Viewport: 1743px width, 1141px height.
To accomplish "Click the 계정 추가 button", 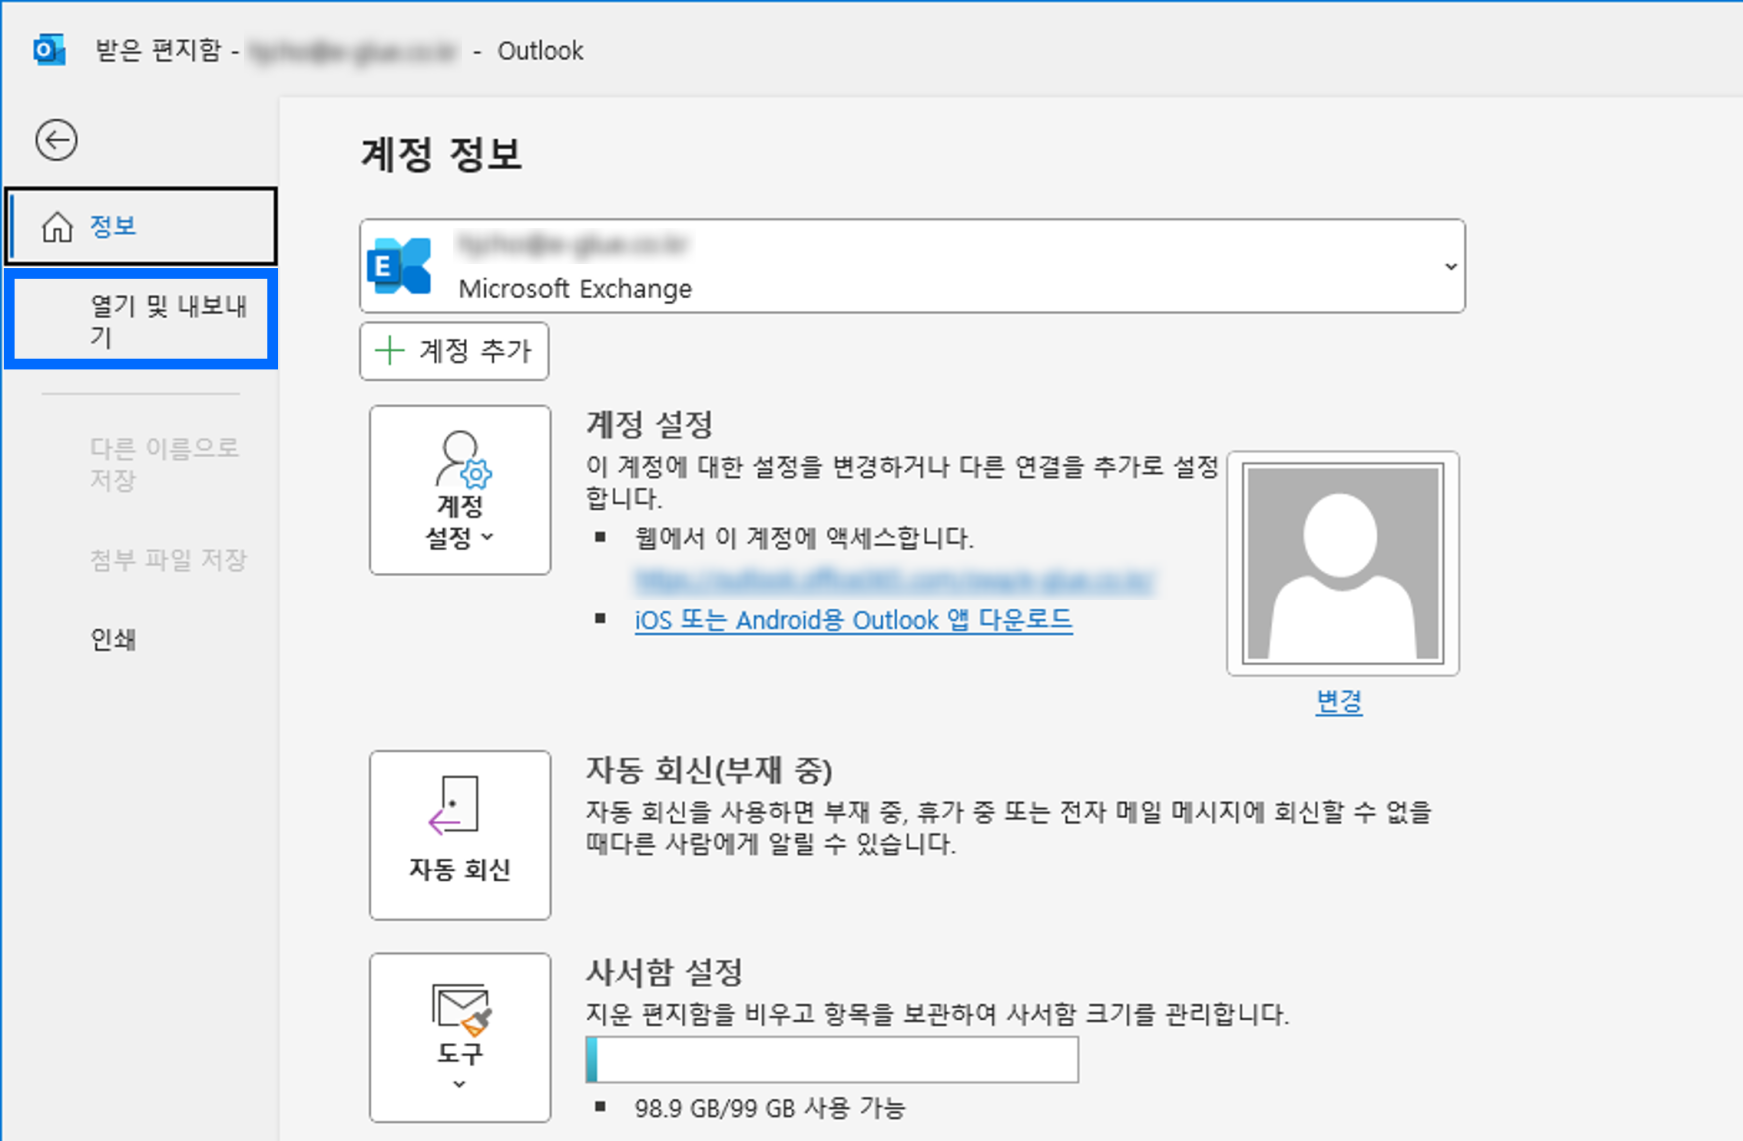I will point(454,351).
